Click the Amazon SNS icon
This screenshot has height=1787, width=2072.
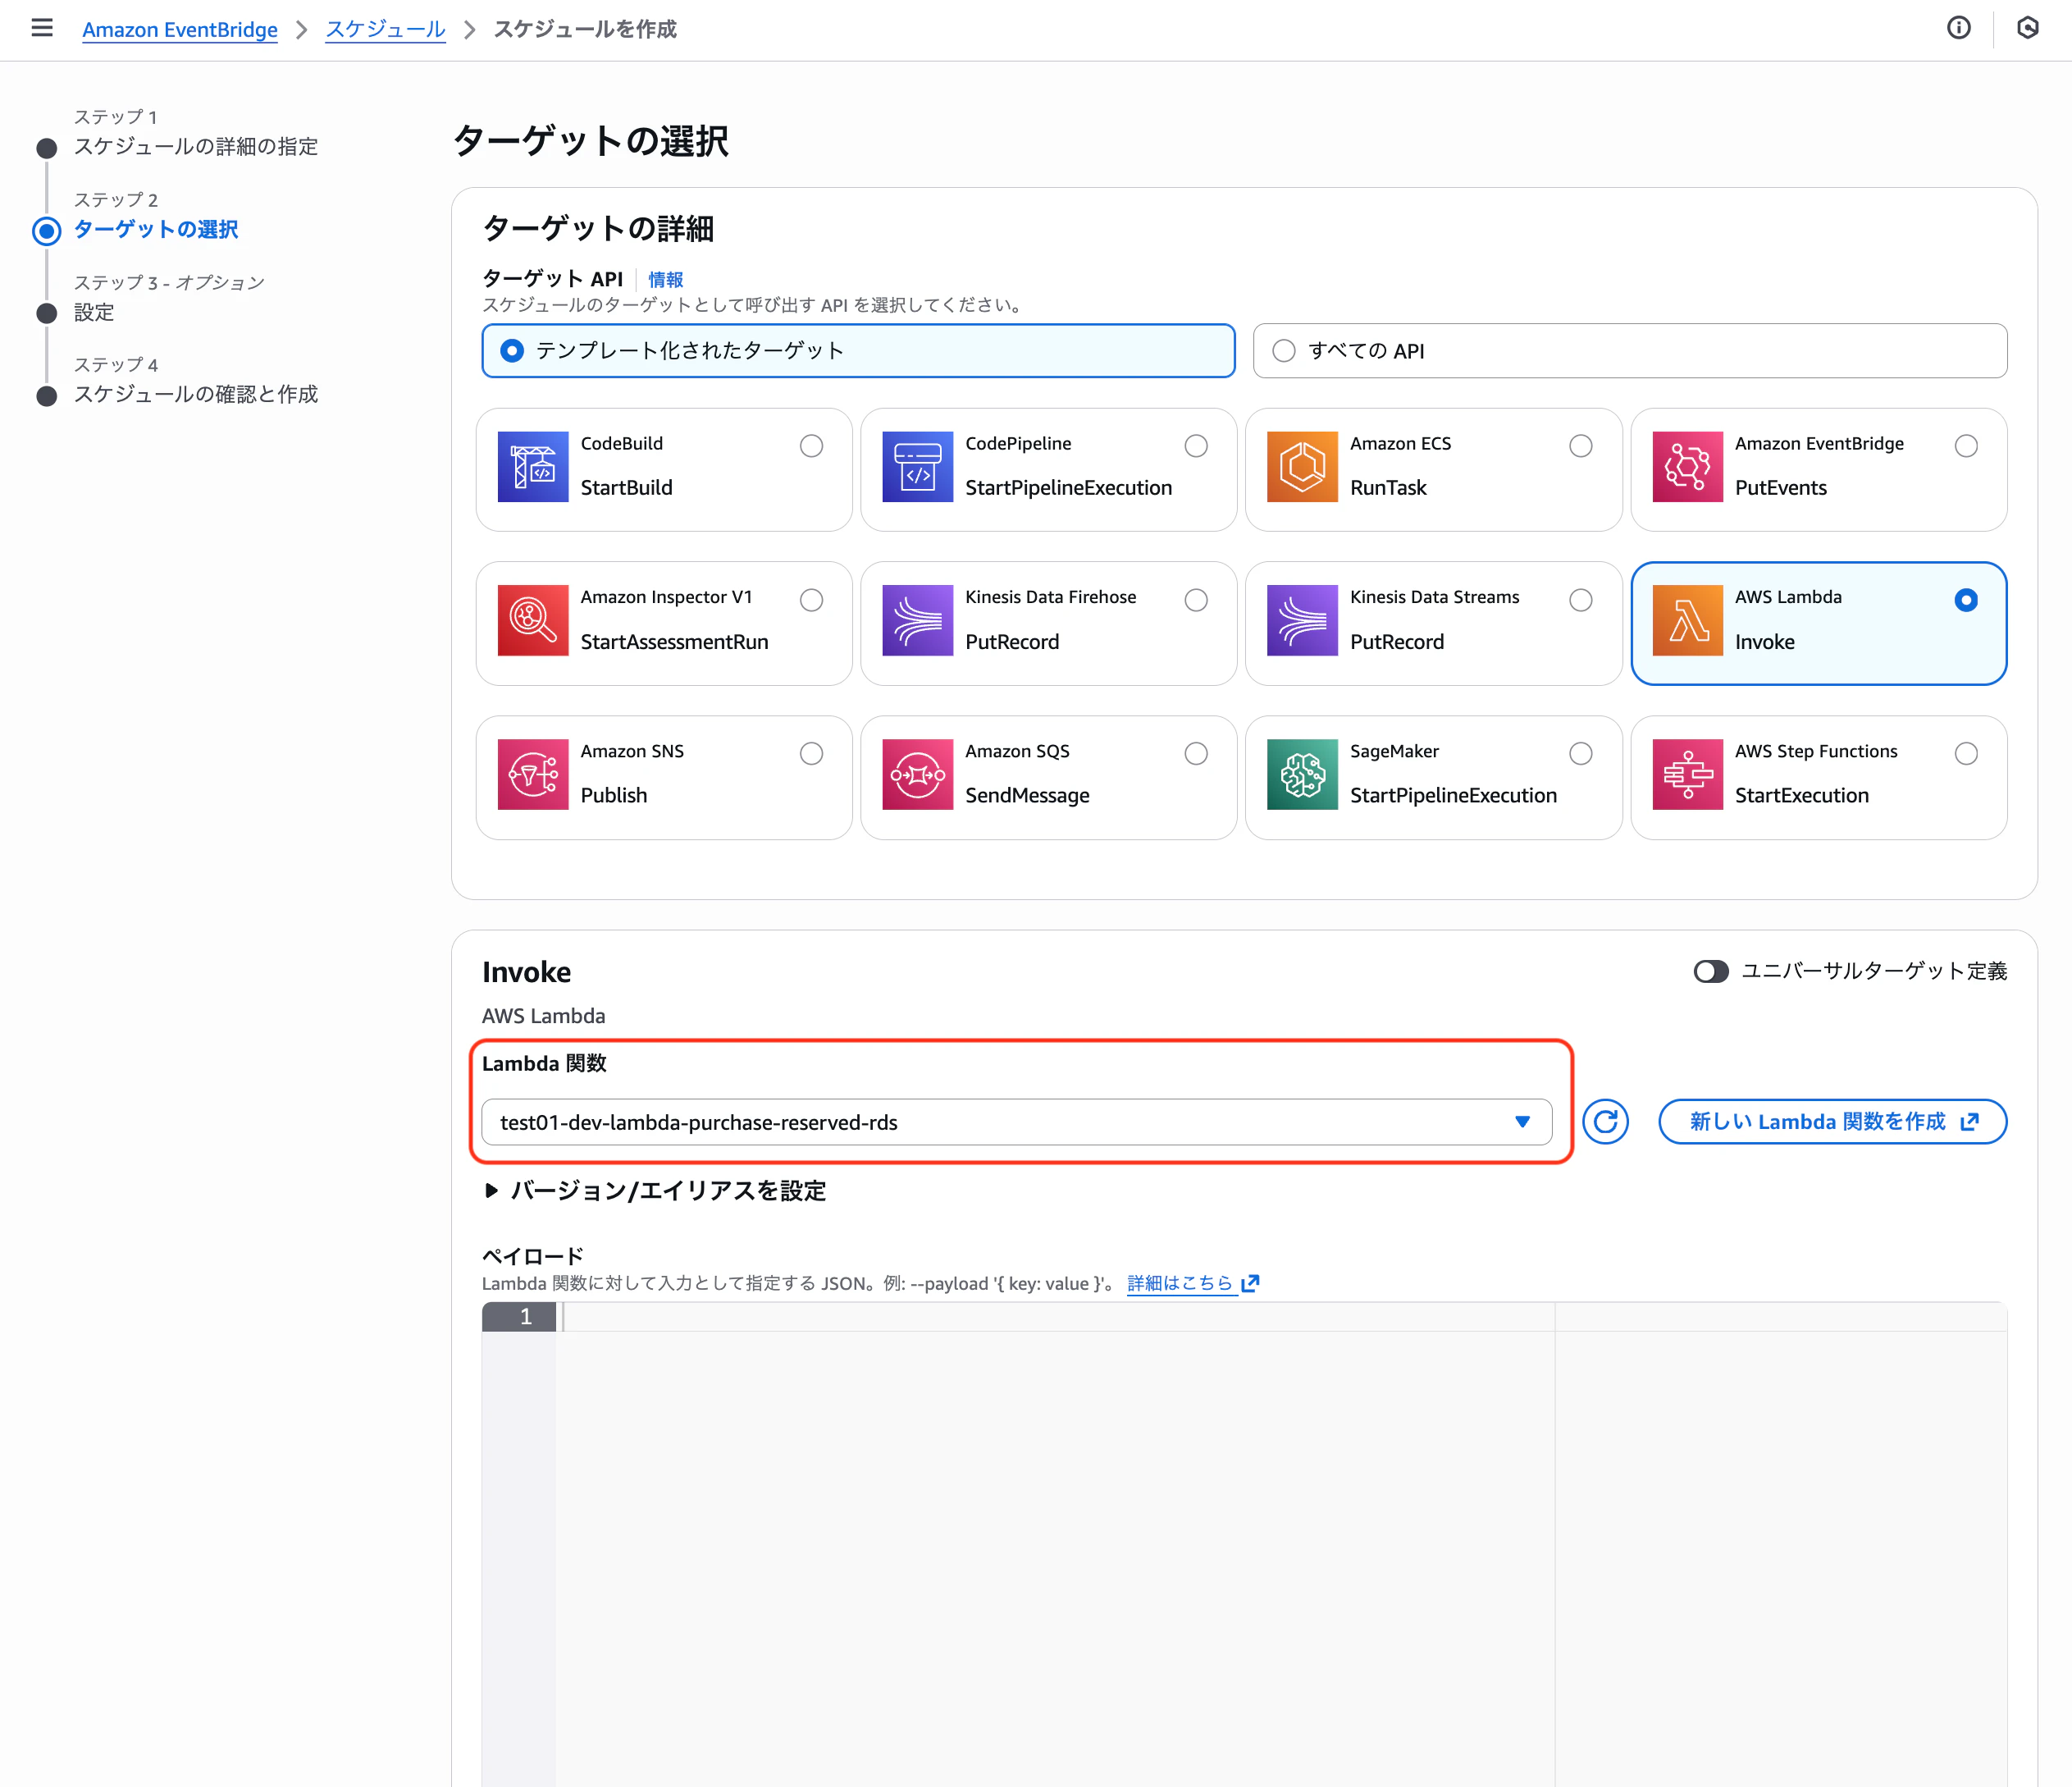(x=533, y=774)
